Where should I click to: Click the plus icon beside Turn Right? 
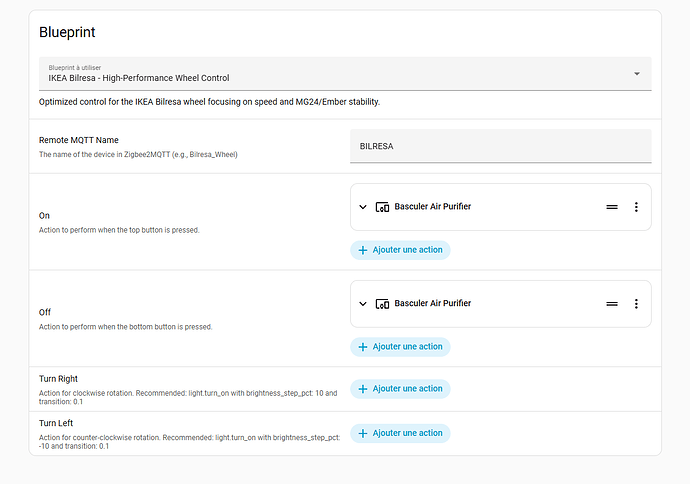363,389
